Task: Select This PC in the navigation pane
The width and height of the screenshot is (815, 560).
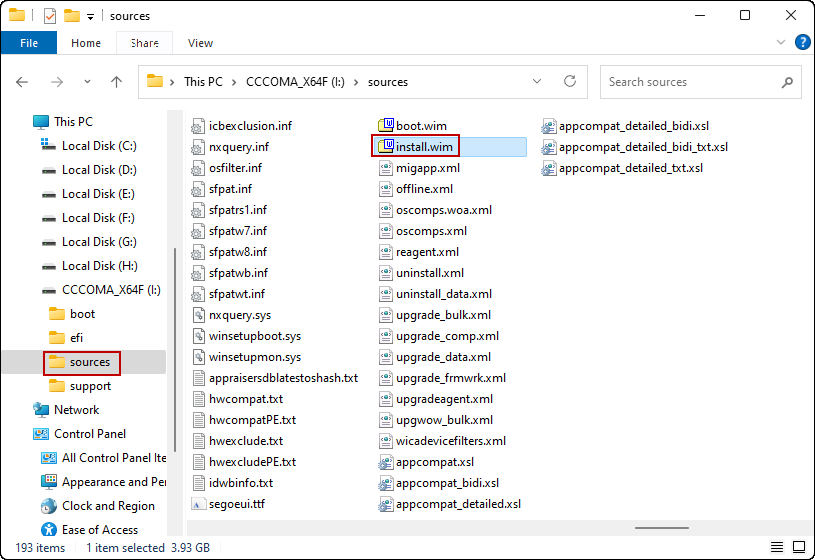Action: click(73, 122)
